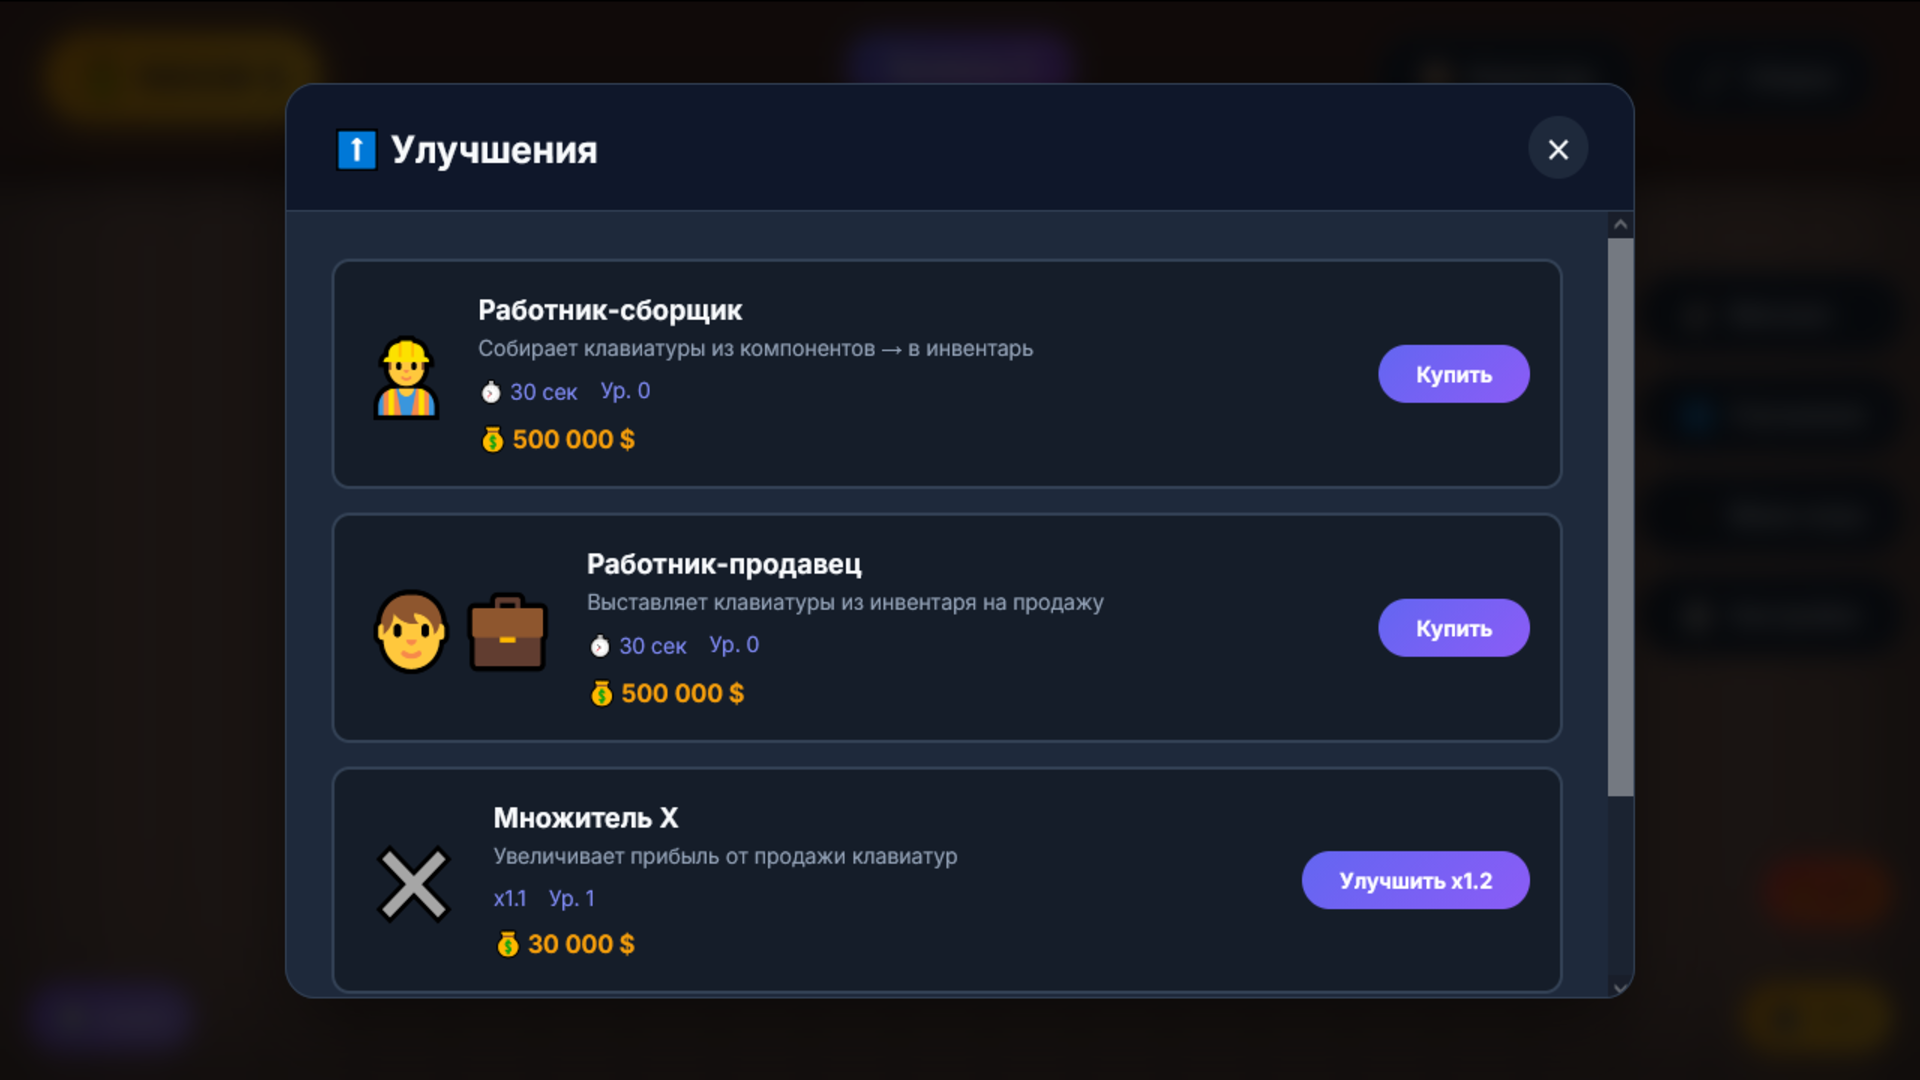Click the salesman worker face icon
This screenshot has height=1080, width=1920.
(412, 631)
